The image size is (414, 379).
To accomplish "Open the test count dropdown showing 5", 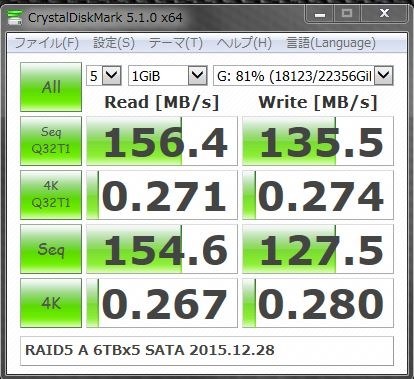I will [x=104, y=76].
